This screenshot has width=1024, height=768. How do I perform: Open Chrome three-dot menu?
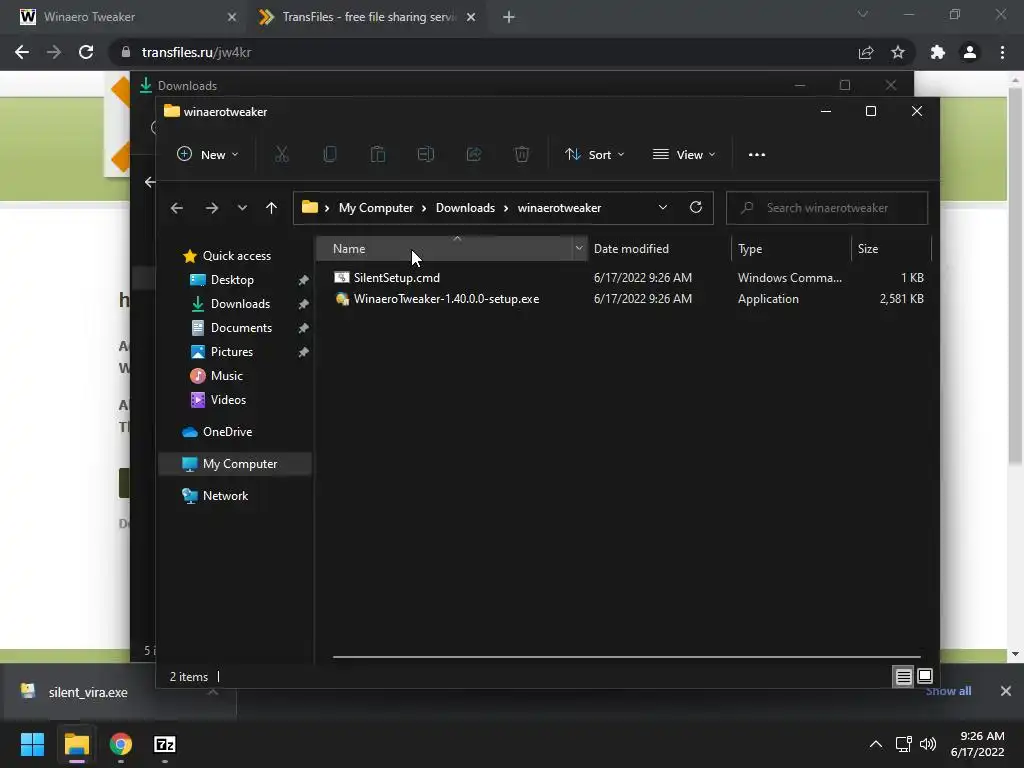[1002, 52]
